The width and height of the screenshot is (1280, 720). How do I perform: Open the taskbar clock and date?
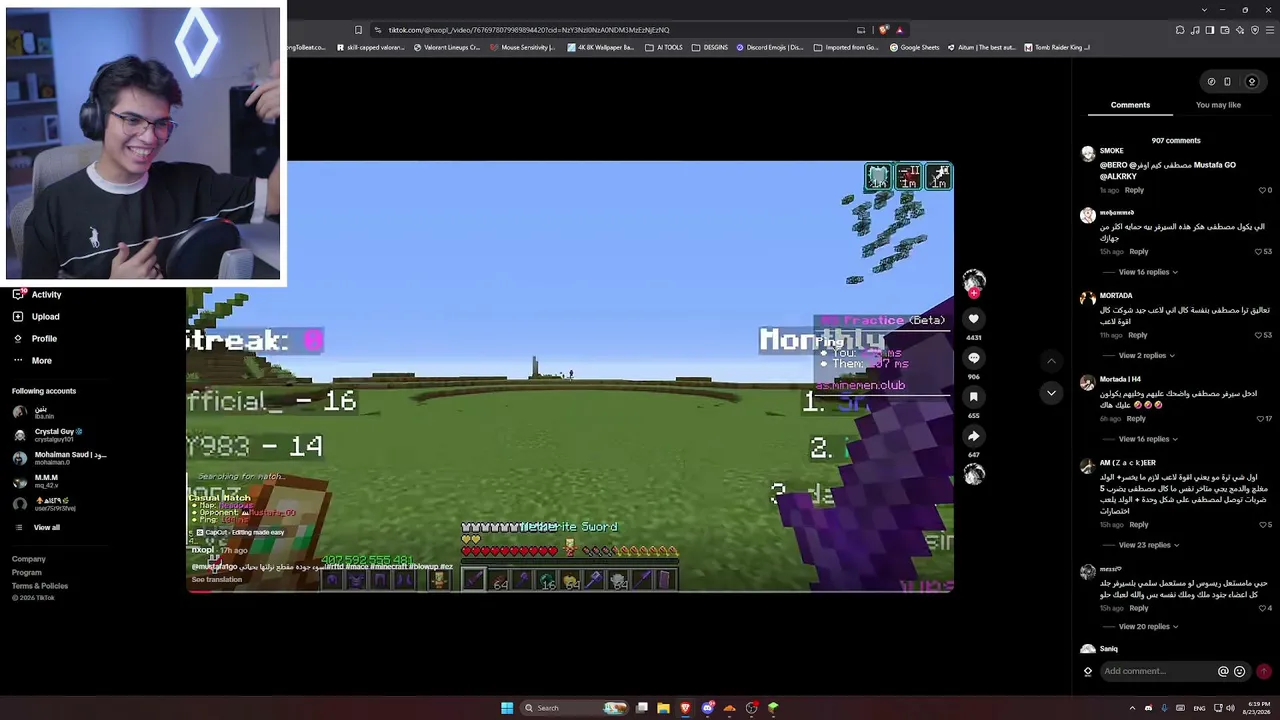tap(1256, 708)
